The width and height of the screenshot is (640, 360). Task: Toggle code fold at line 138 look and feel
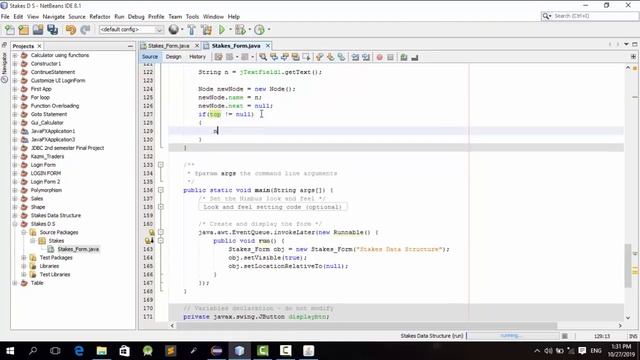click(x=161, y=207)
